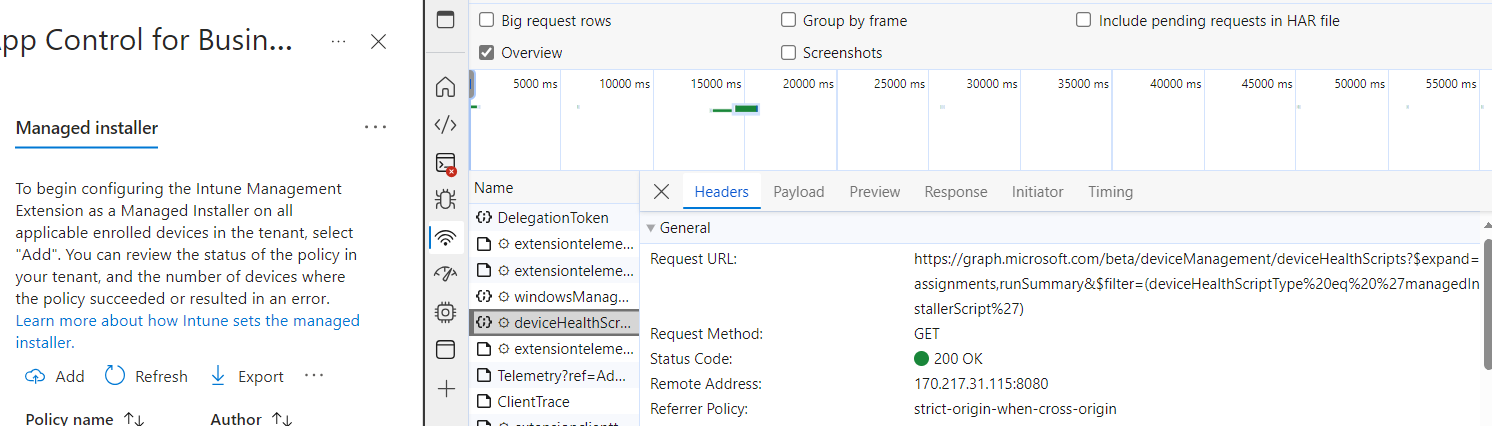Switch to the Preview tab

[875, 192]
